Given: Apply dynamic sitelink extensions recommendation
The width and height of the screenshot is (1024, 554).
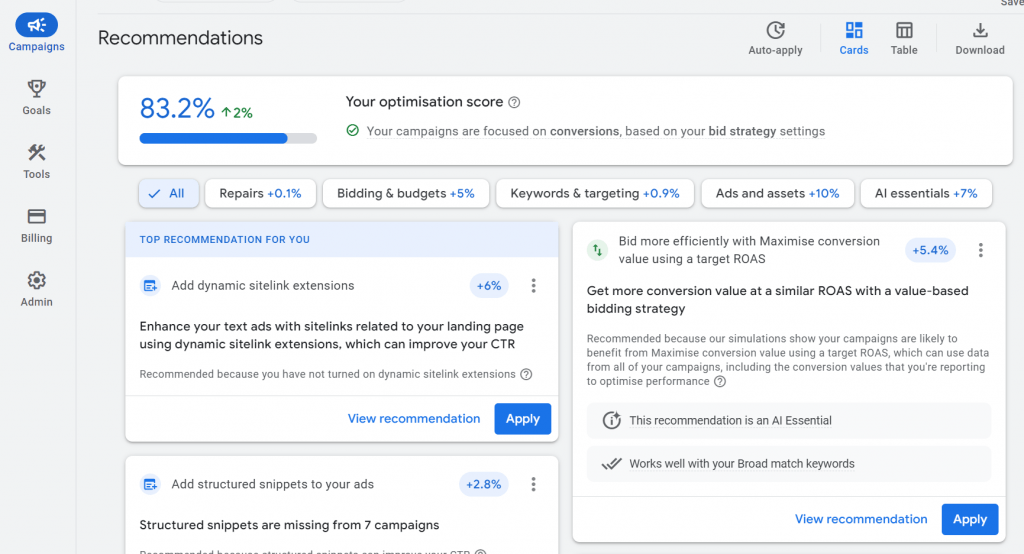Looking at the screenshot, I should pos(522,419).
